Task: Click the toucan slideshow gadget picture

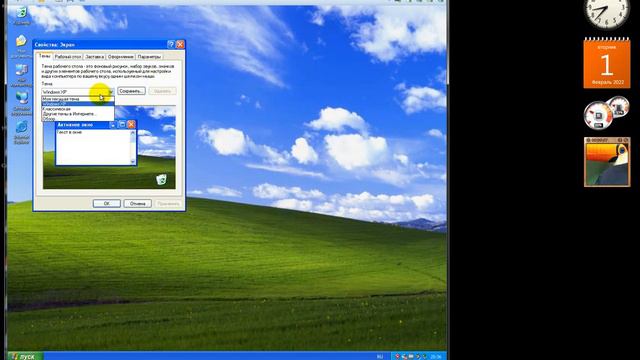Action: pyautogui.click(x=607, y=164)
